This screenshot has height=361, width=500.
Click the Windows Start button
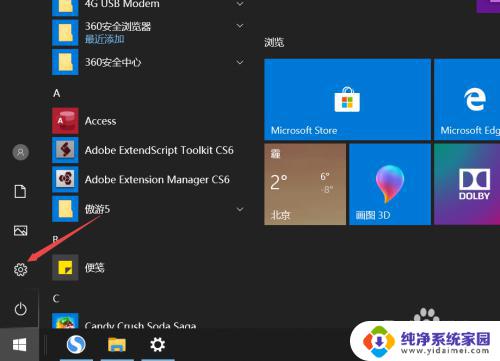click(x=19, y=344)
